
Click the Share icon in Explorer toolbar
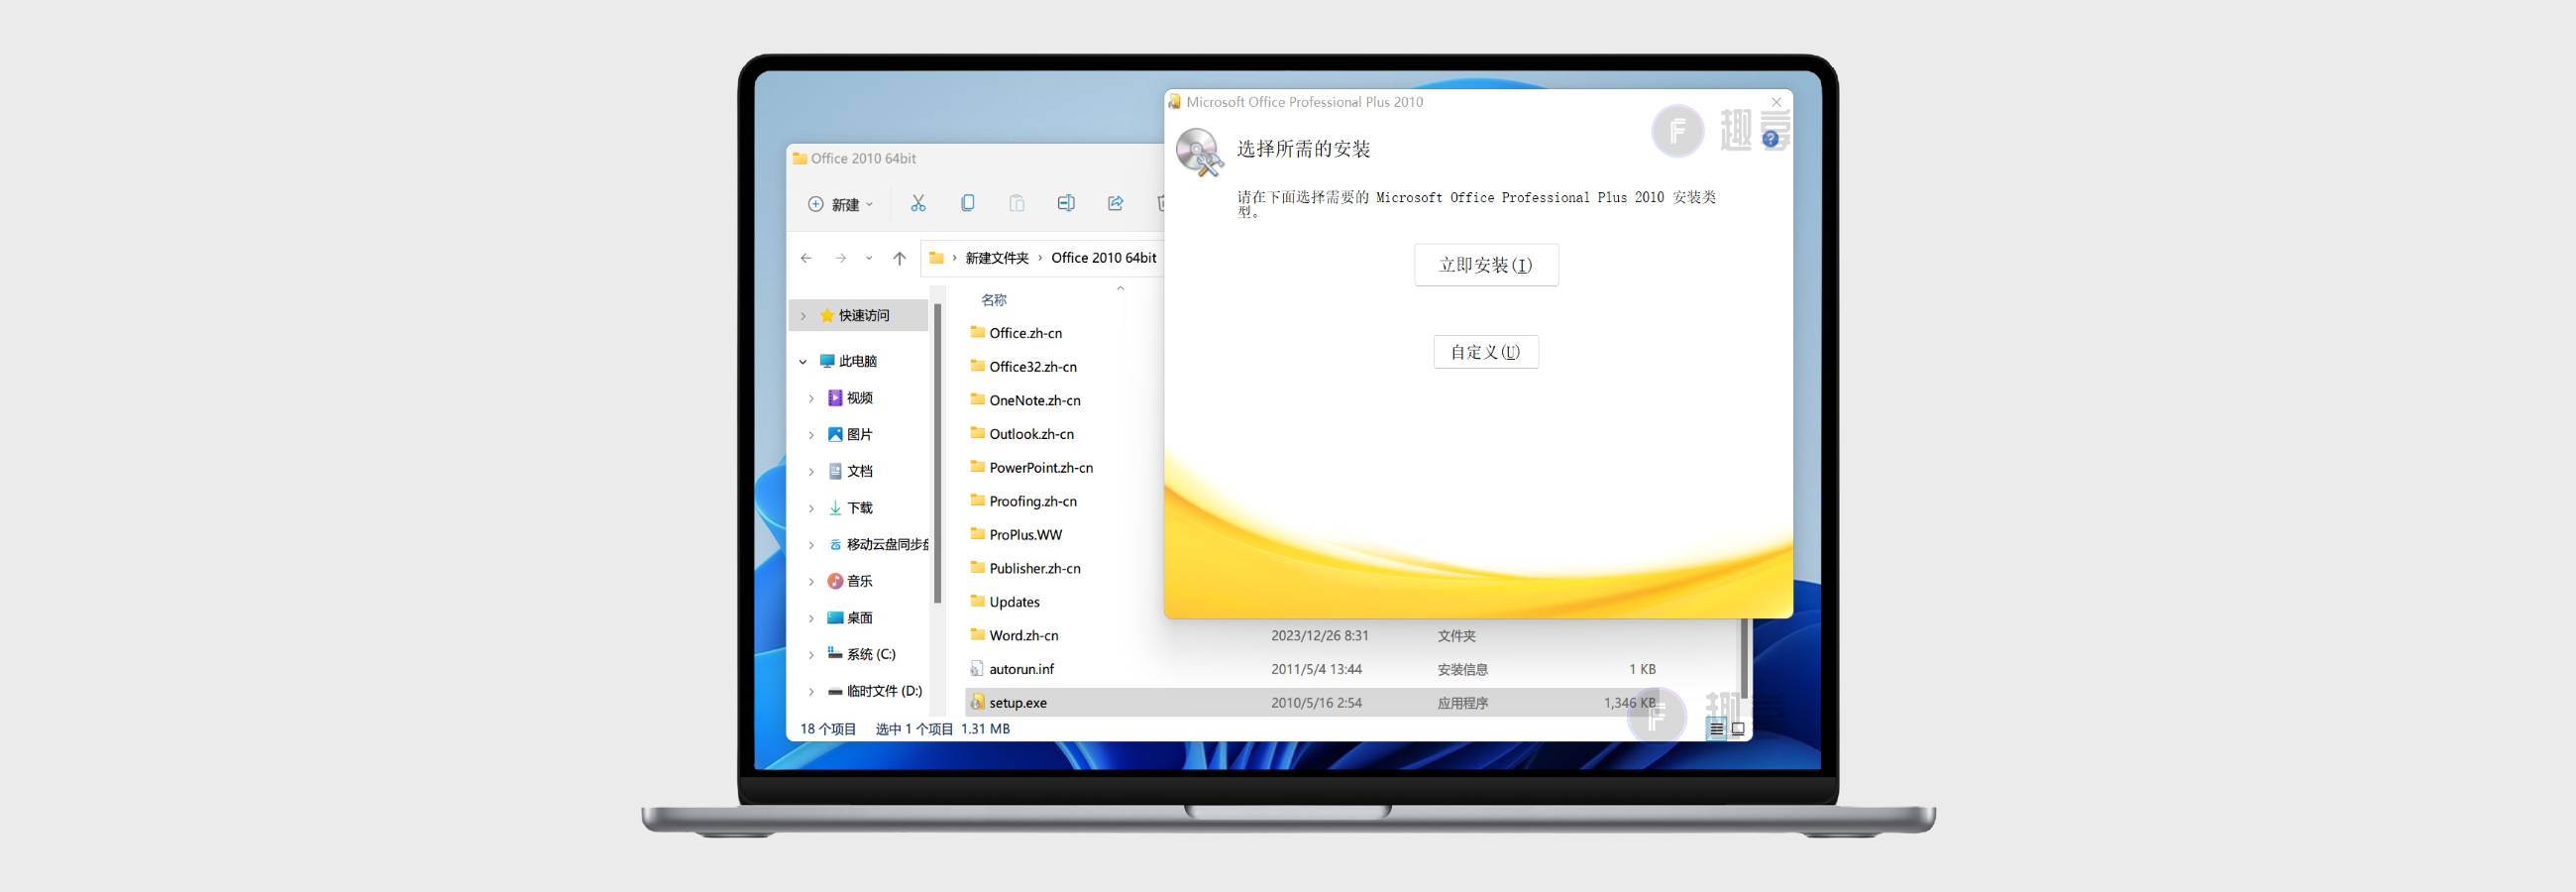pos(1115,203)
